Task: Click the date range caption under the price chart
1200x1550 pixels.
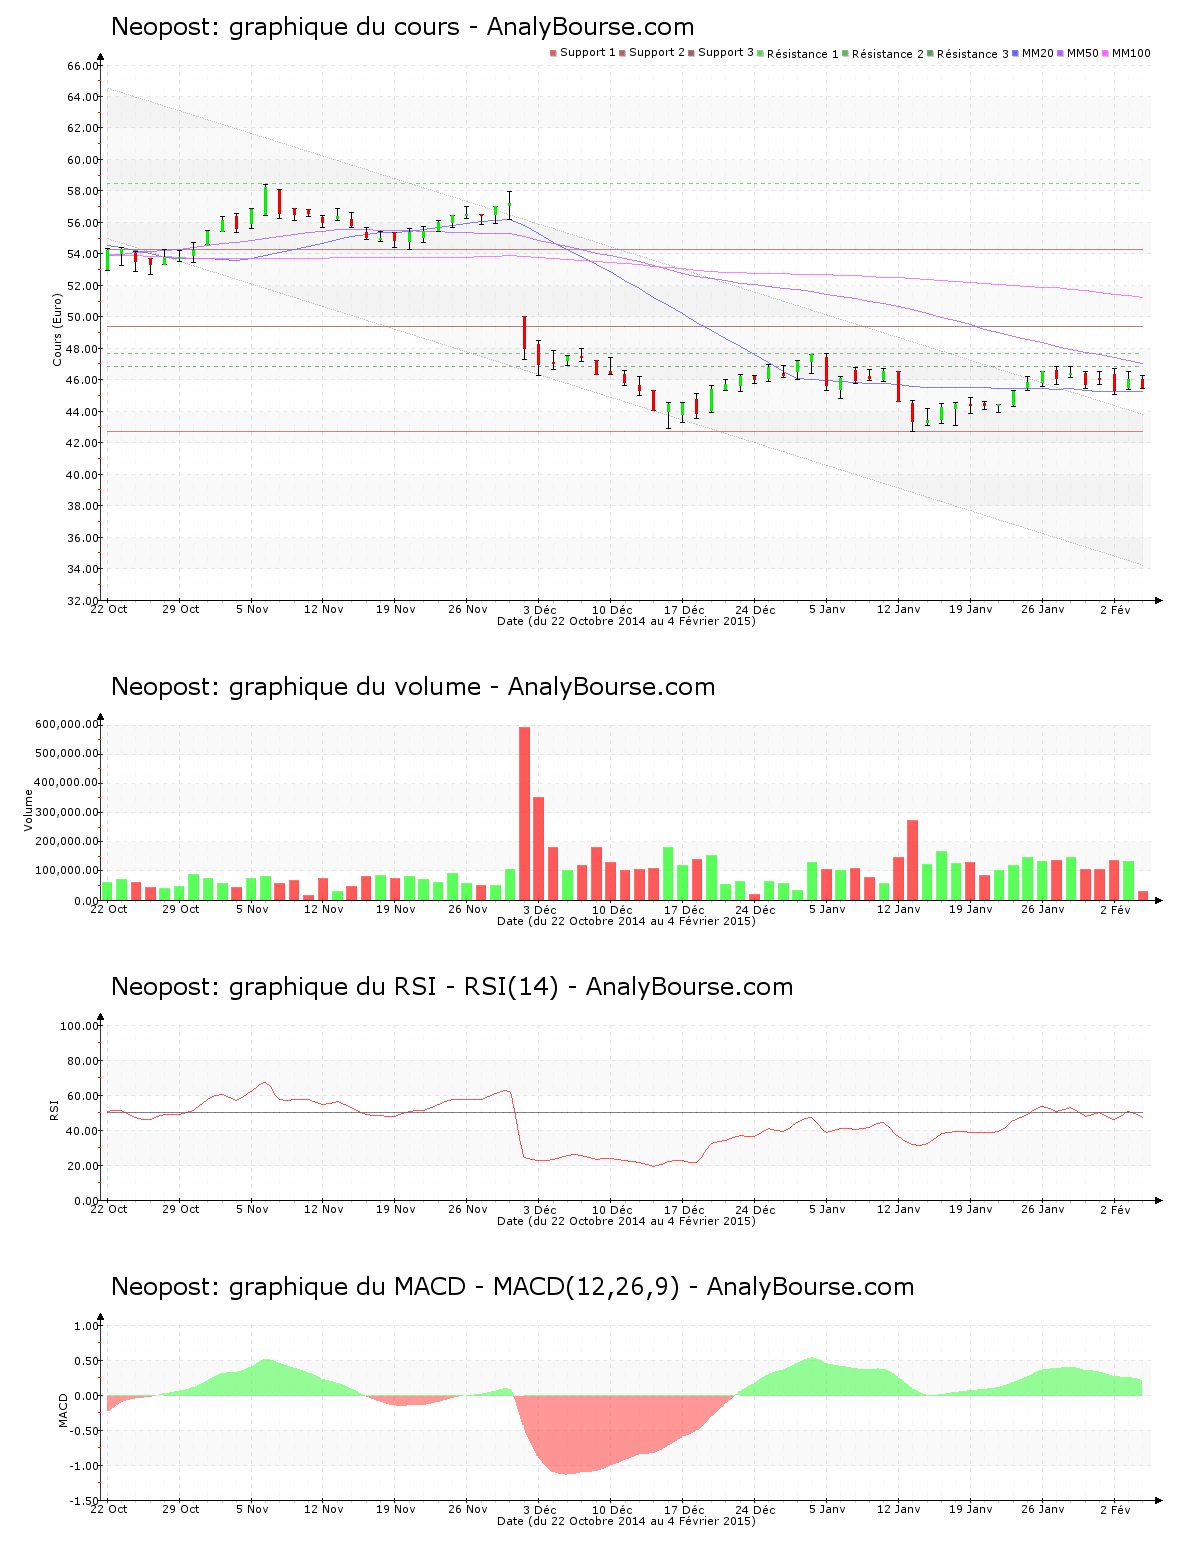Action: point(626,621)
